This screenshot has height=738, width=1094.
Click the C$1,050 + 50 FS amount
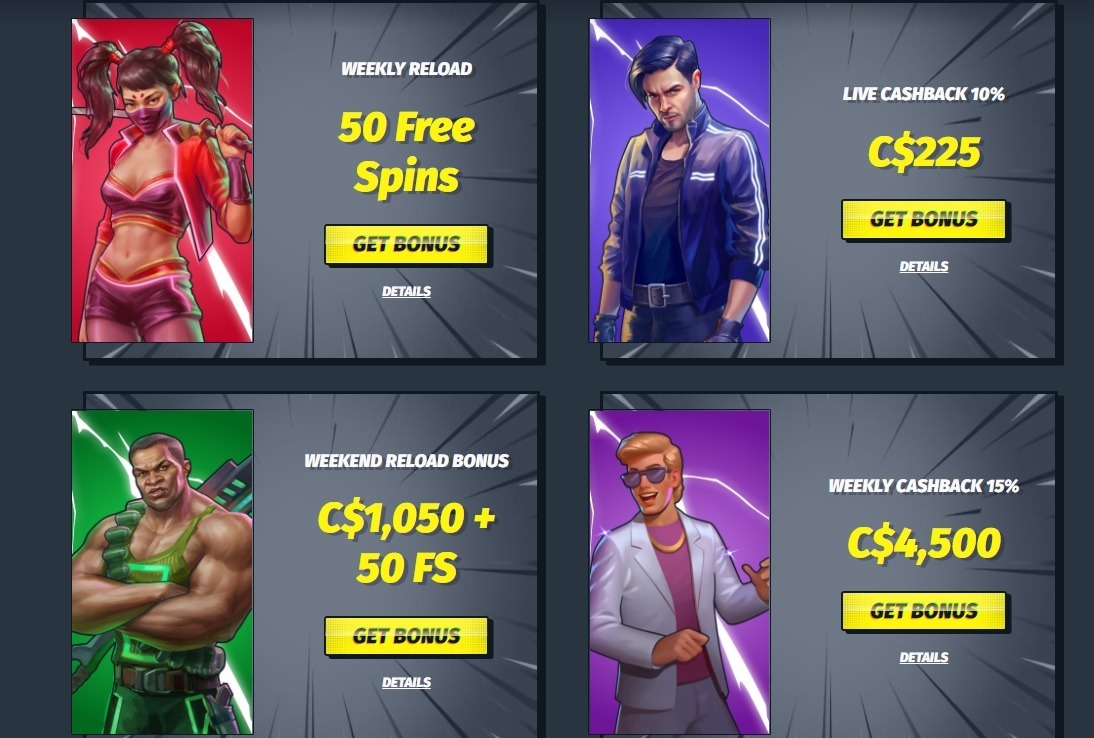tap(406, 543)
